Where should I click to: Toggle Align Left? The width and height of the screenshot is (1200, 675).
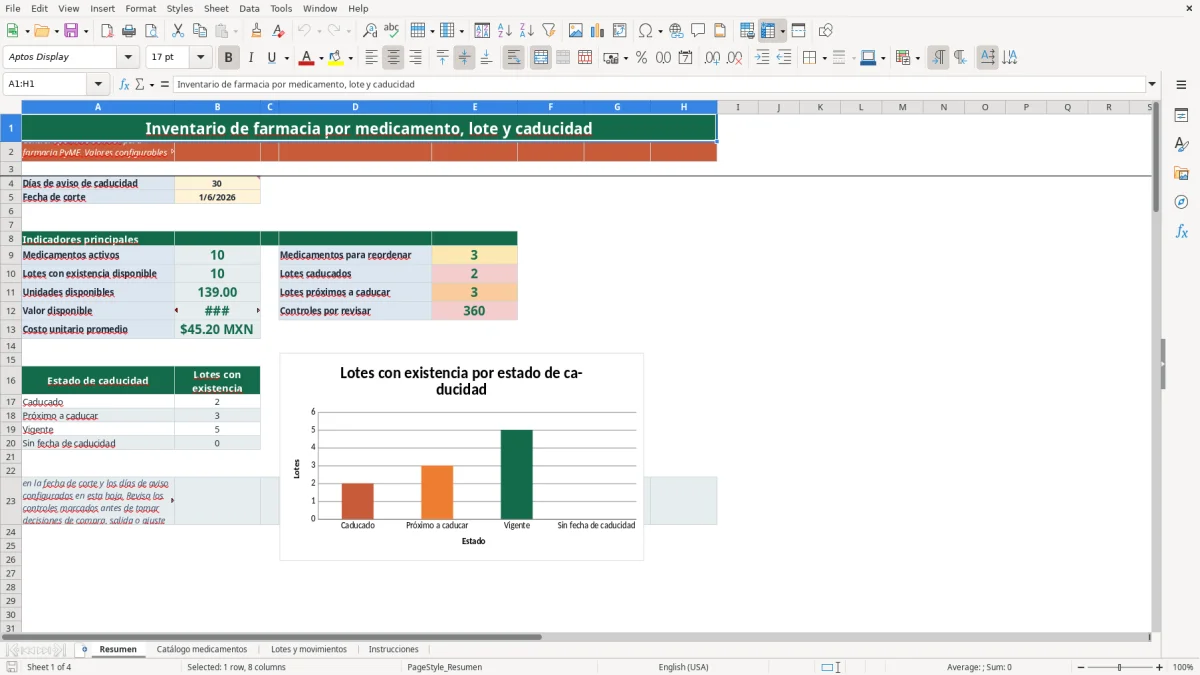click(x=372, y=58)
